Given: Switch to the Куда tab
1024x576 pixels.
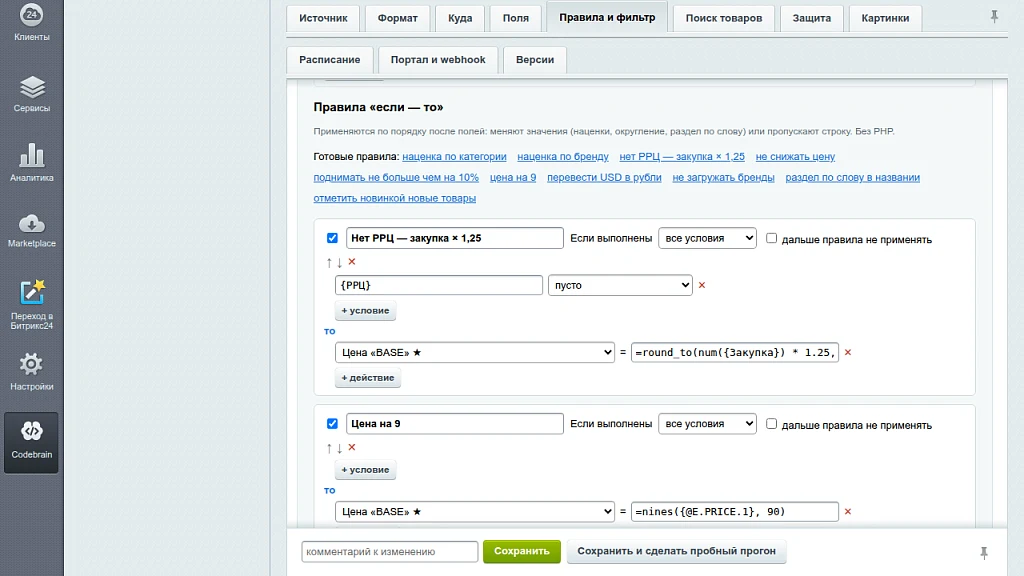Looking at the screenshot, I should (460, 18).
